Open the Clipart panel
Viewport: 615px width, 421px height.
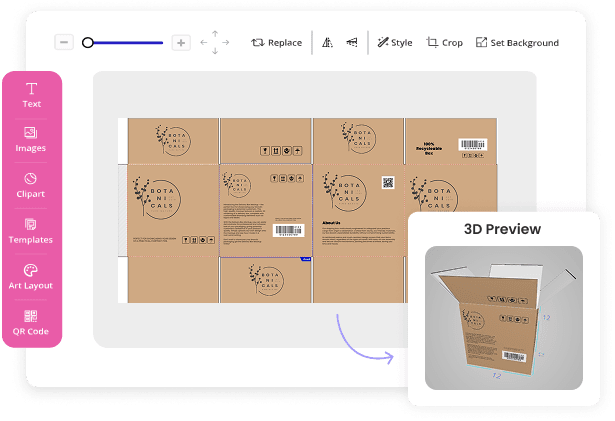[31, 185]
